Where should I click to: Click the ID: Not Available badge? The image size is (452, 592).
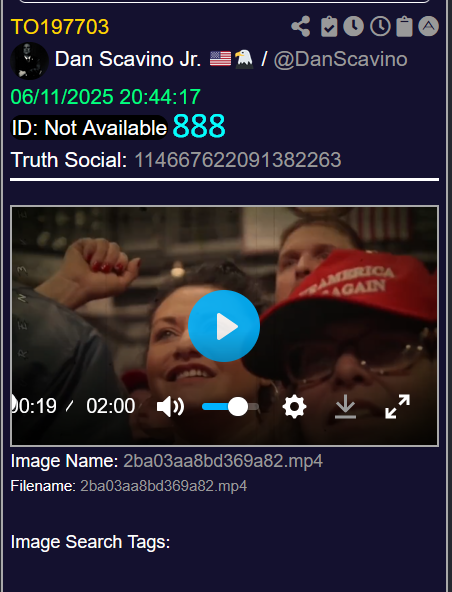pos(89,128)
